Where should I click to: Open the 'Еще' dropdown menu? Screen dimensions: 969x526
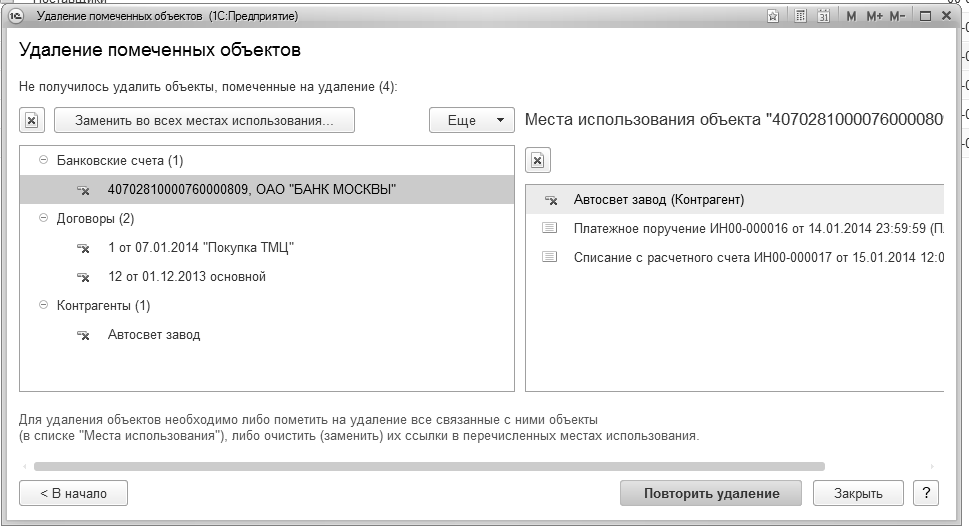click(x=472, y=120)
